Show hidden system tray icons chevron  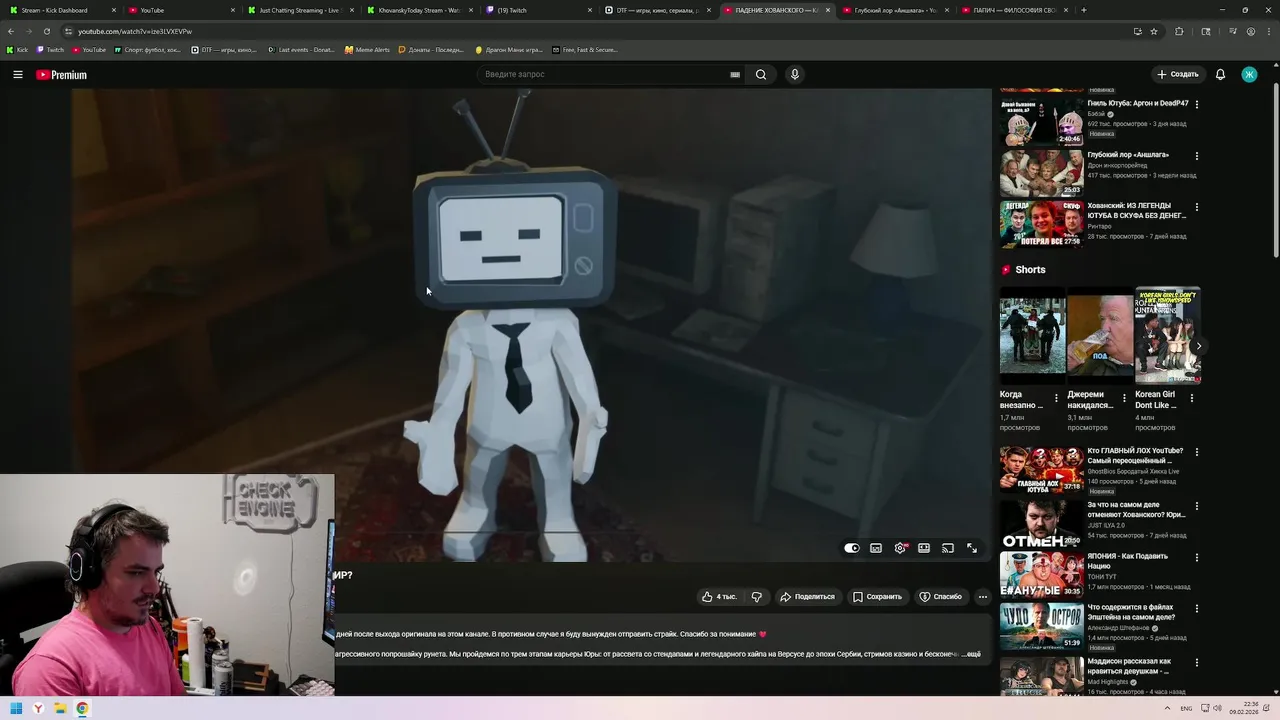click(1166, 708)
